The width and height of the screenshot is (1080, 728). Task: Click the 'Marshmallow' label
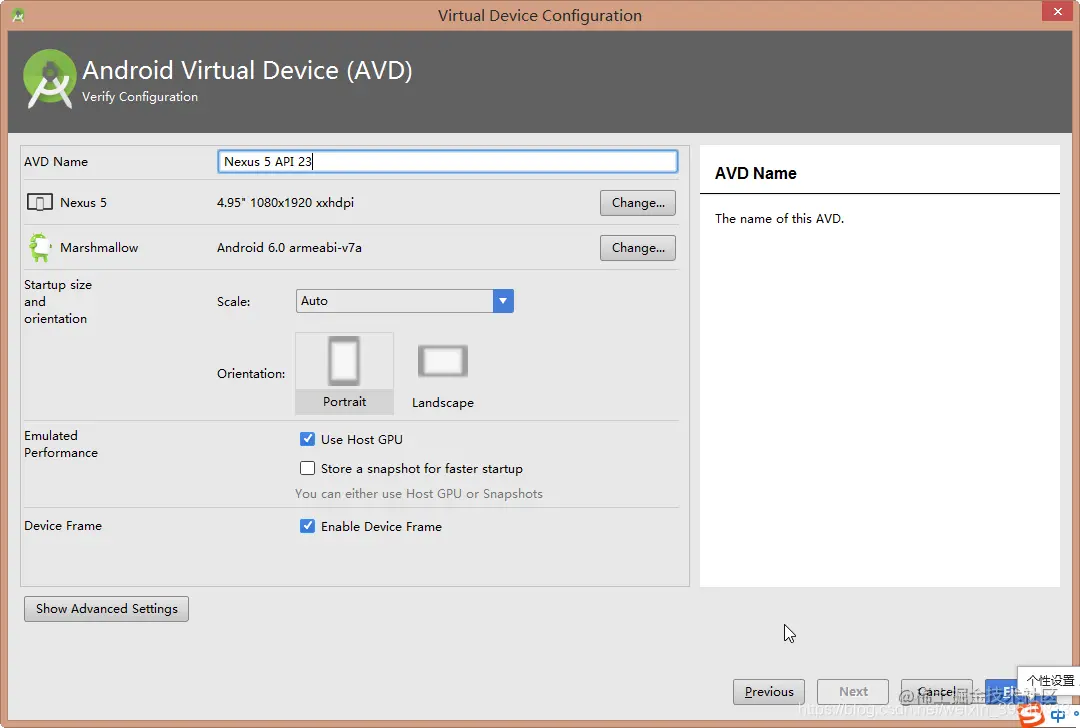coord(99,247)
